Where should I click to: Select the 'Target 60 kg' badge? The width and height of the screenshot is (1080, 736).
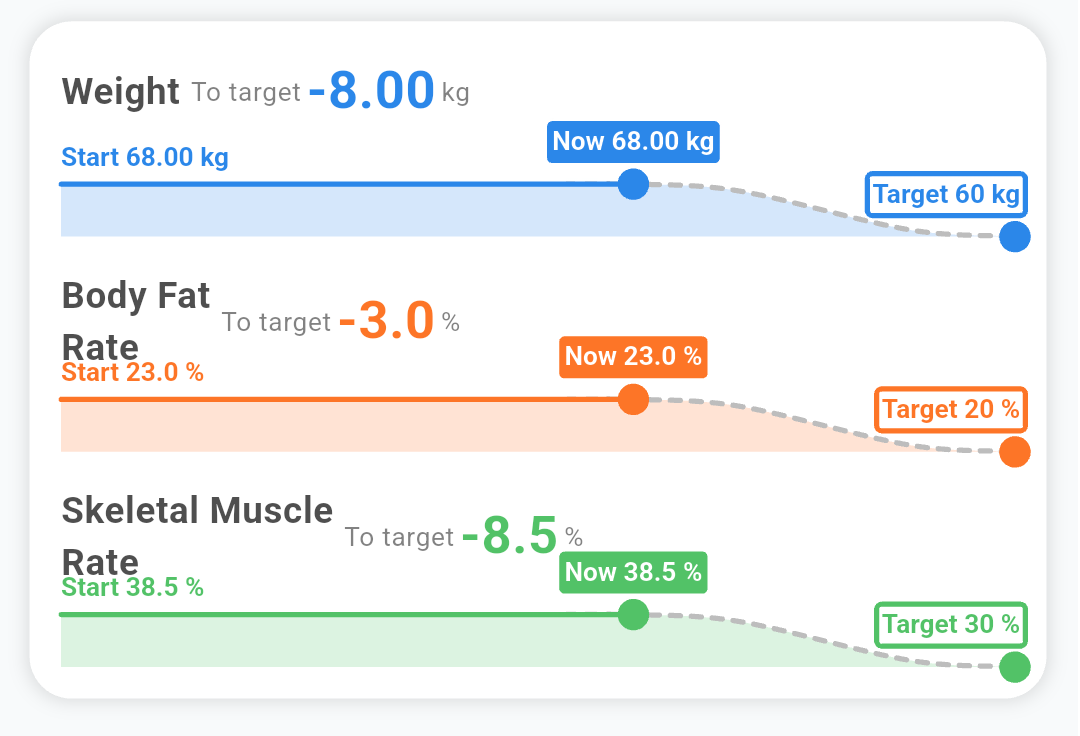tap(946, 194)
